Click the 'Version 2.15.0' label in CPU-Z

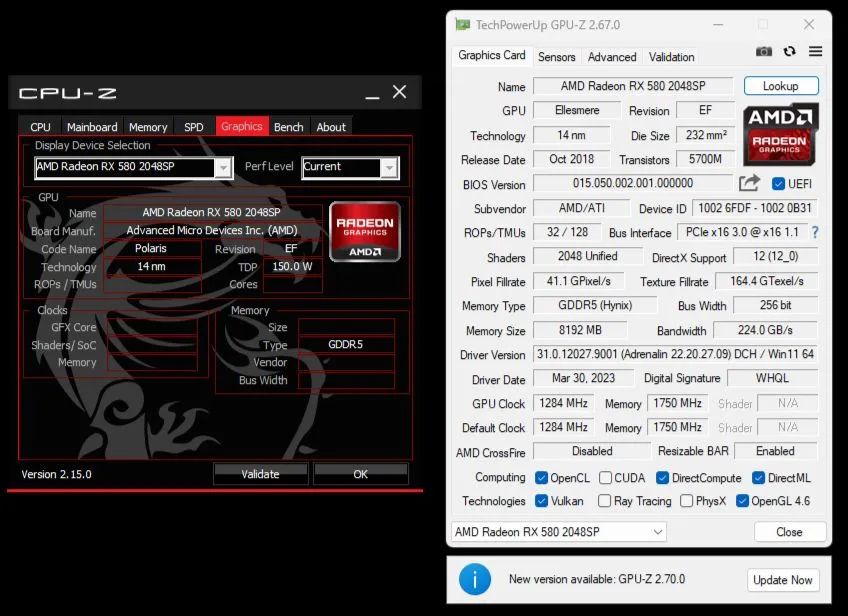tap(56, 474)
